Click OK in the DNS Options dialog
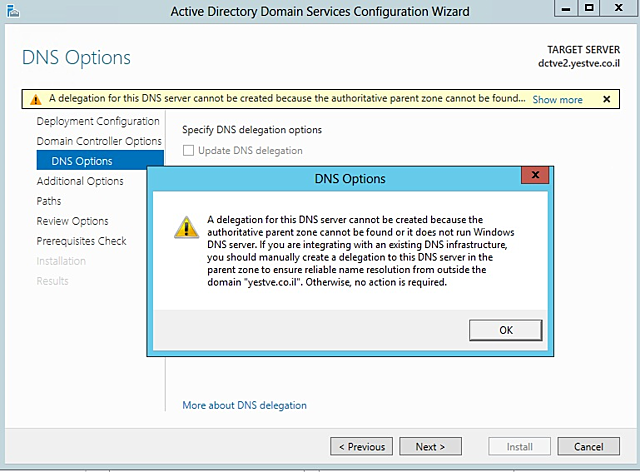The image size is (640, 472). (505, 330)
